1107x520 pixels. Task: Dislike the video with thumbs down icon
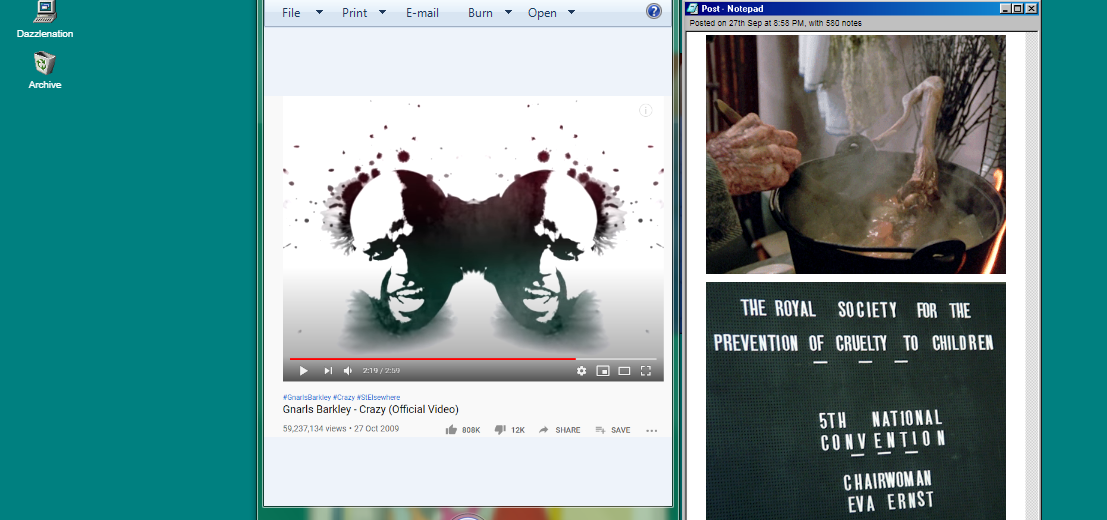(x=500, y=430)
